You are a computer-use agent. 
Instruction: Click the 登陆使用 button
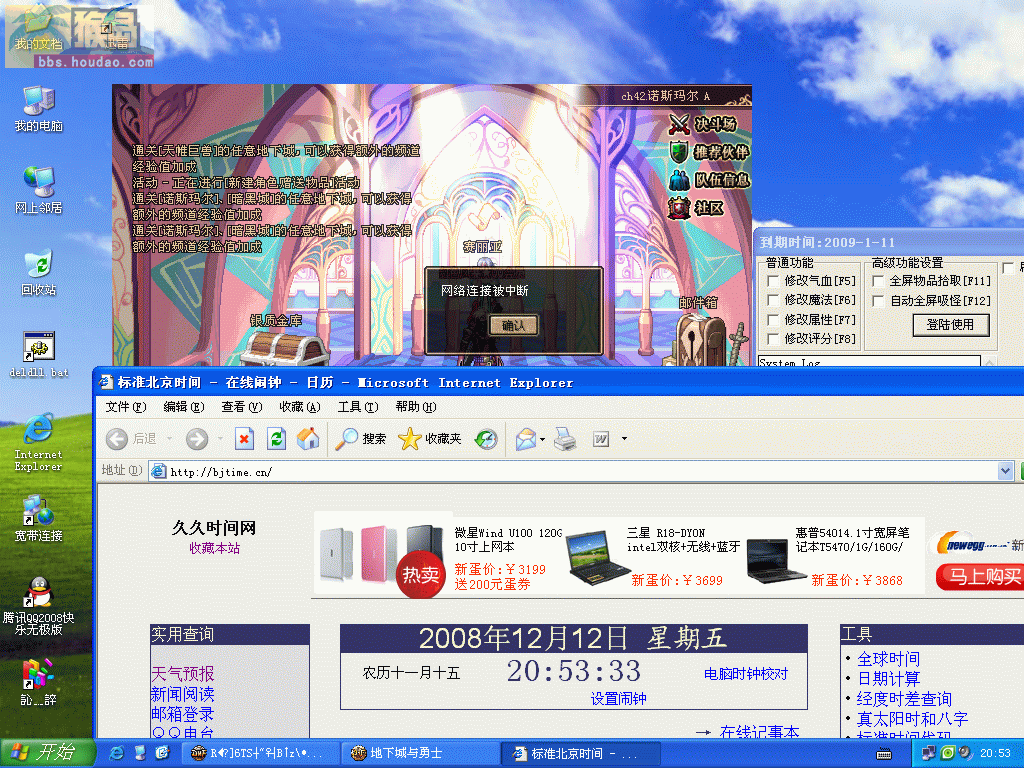coord(950,325)
